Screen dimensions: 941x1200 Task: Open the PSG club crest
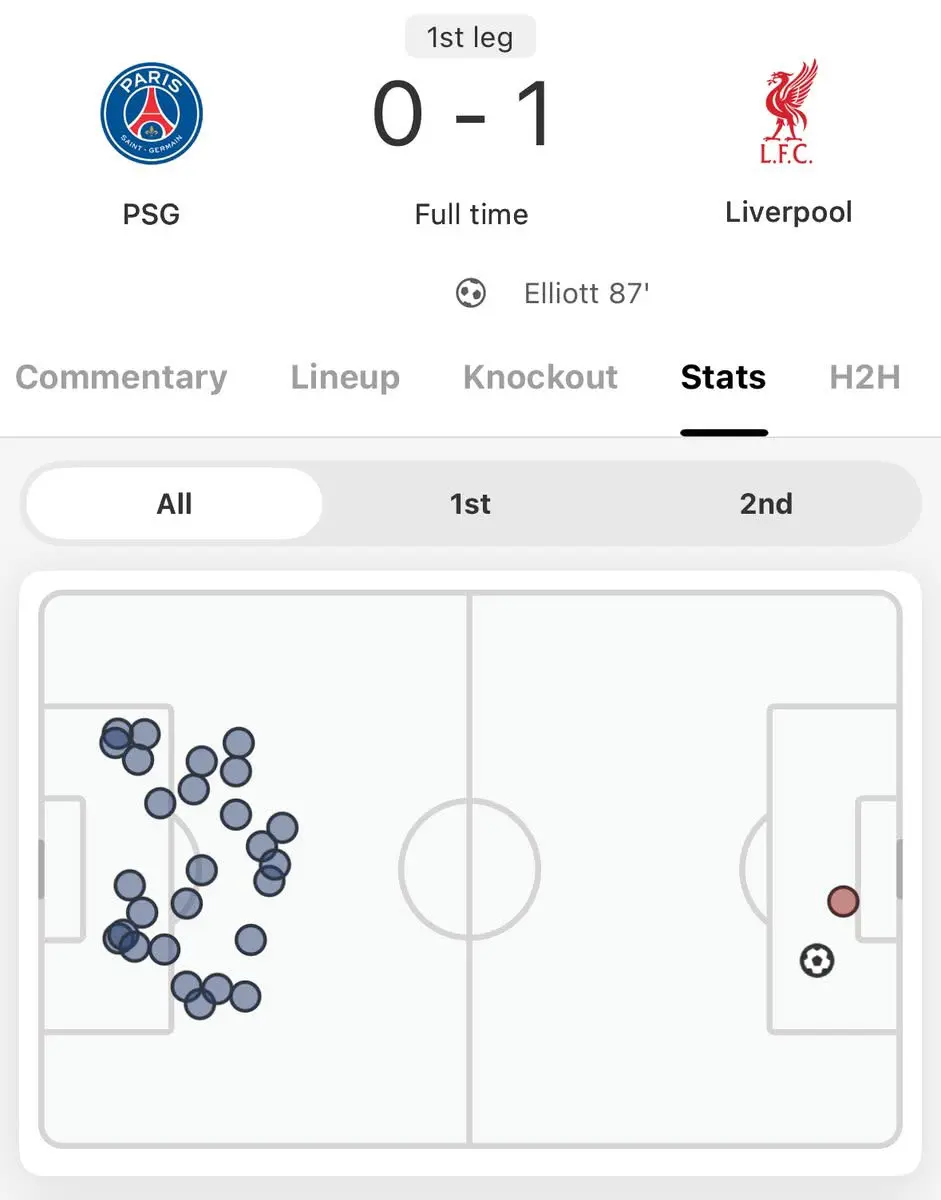click(x=152, y=112)
